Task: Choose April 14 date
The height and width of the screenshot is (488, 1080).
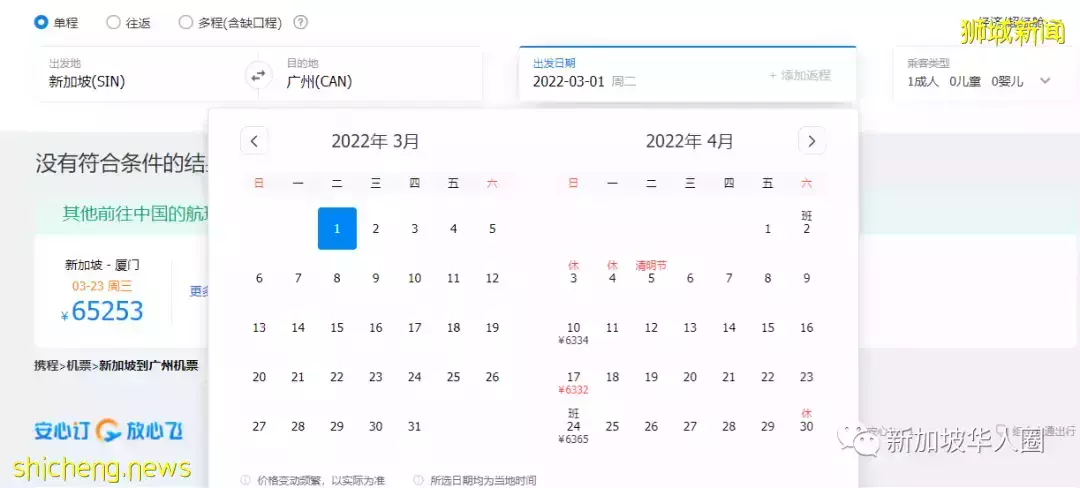Action: 729,328
